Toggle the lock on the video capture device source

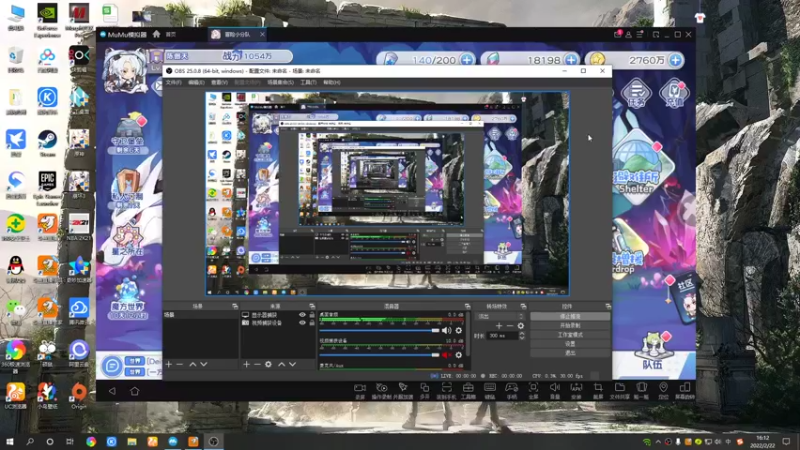coord(312,323)
